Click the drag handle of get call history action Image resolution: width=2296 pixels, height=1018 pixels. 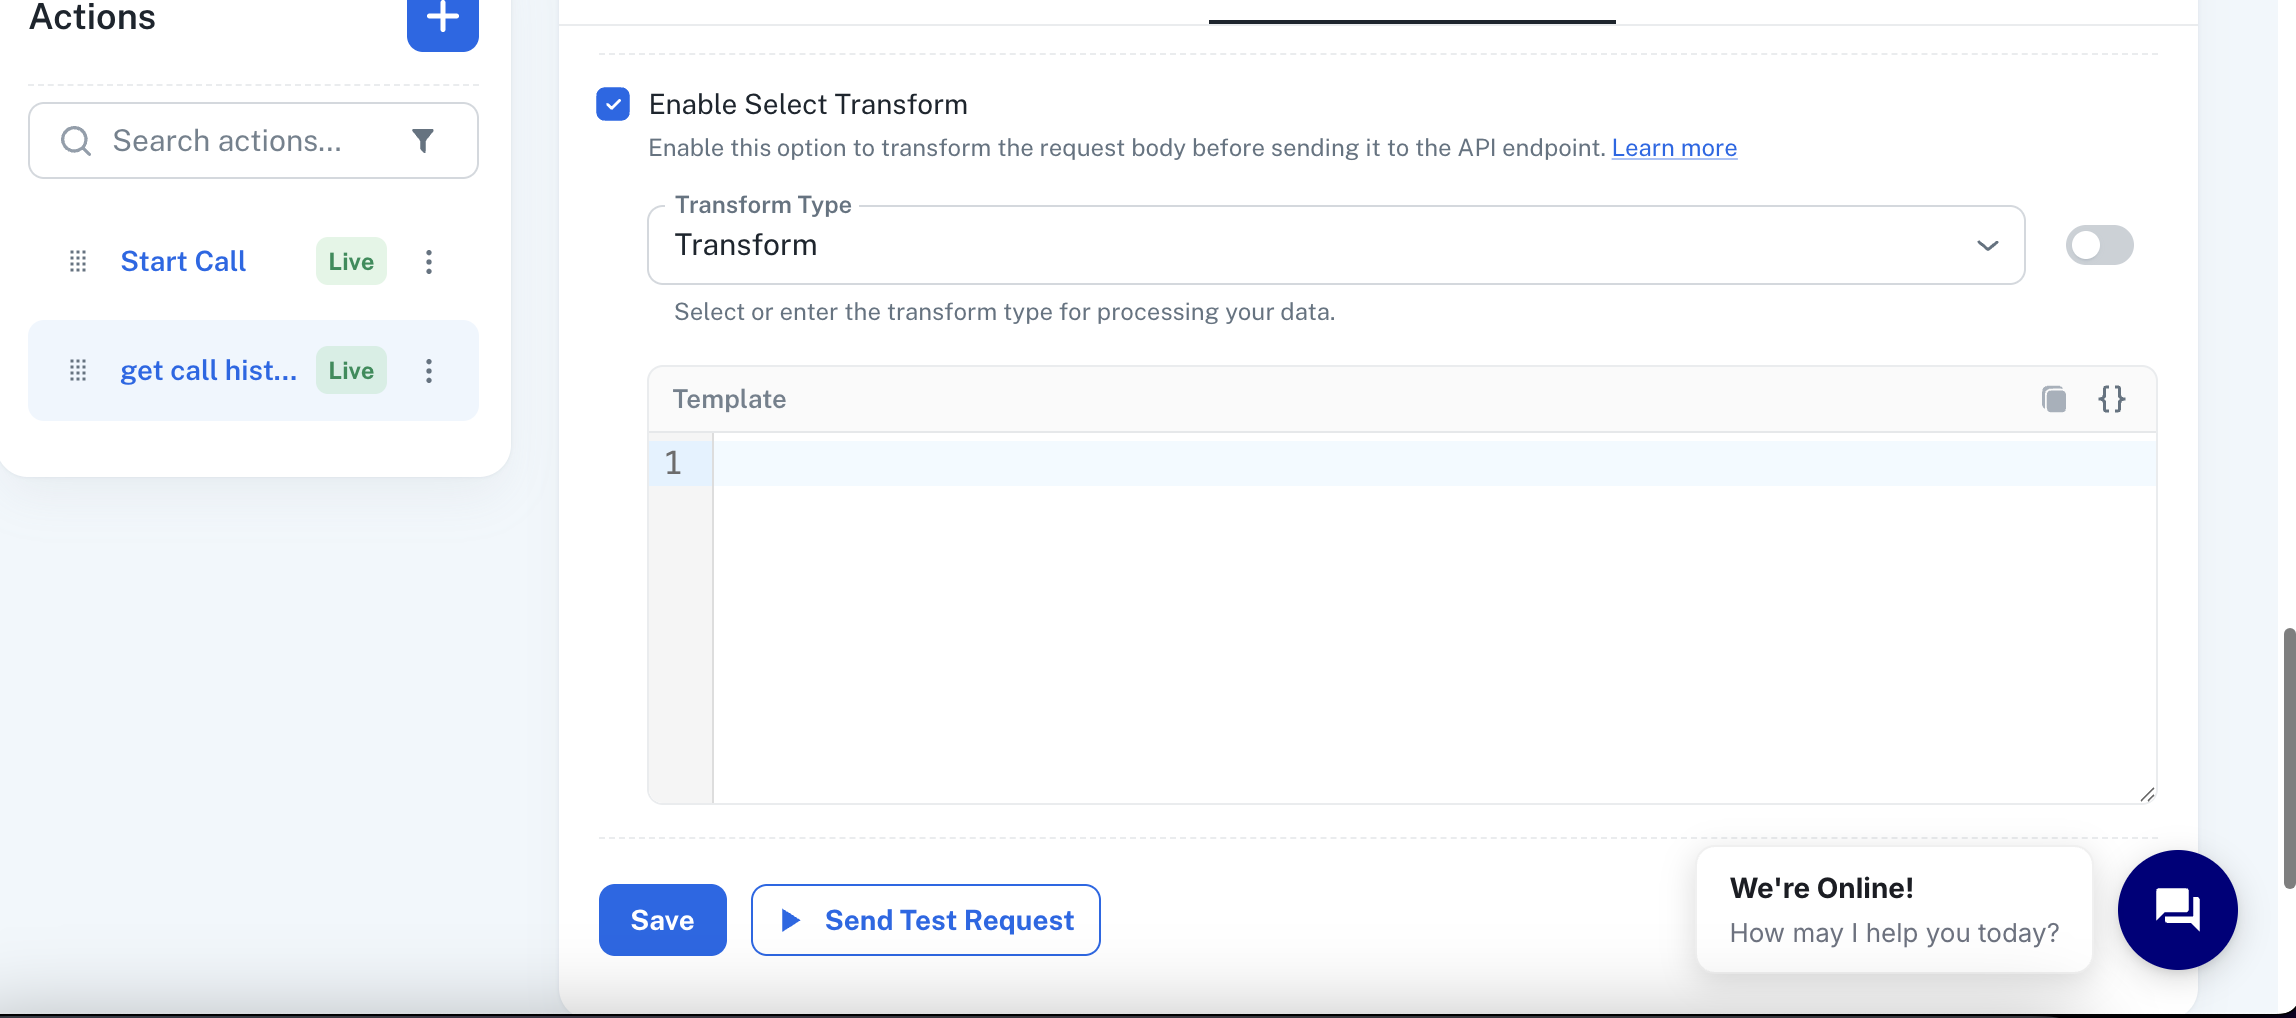point(78,371)
